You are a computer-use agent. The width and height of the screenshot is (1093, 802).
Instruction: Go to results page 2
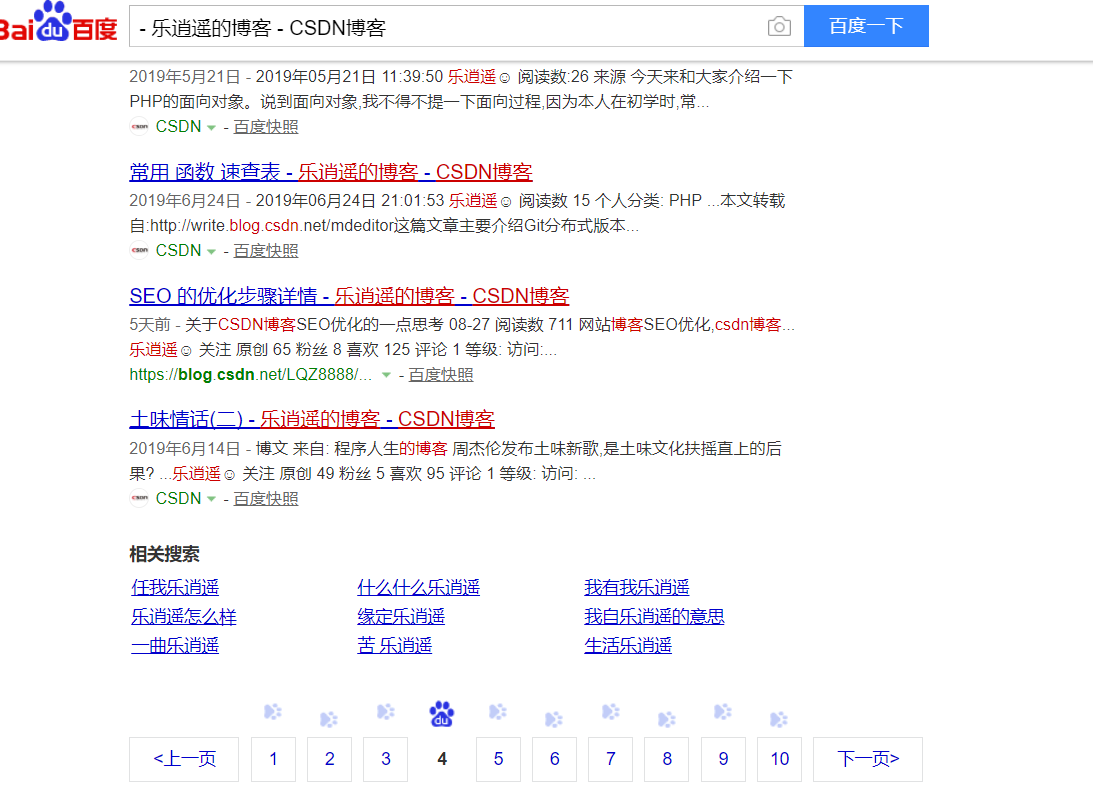pos(330,759)
